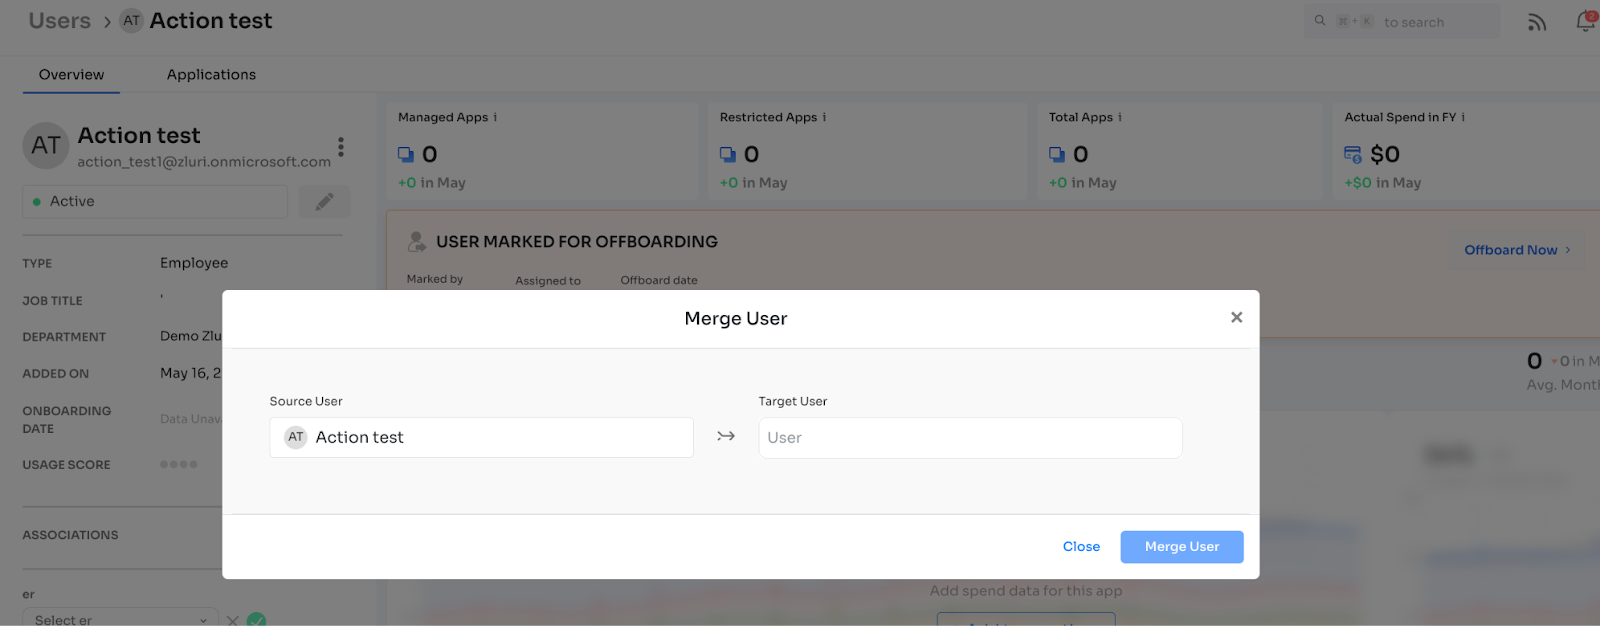The width and height of the screenshot is (1600, 626).
Task: Switch to the Applications tab
Action: tap(211, 75)
